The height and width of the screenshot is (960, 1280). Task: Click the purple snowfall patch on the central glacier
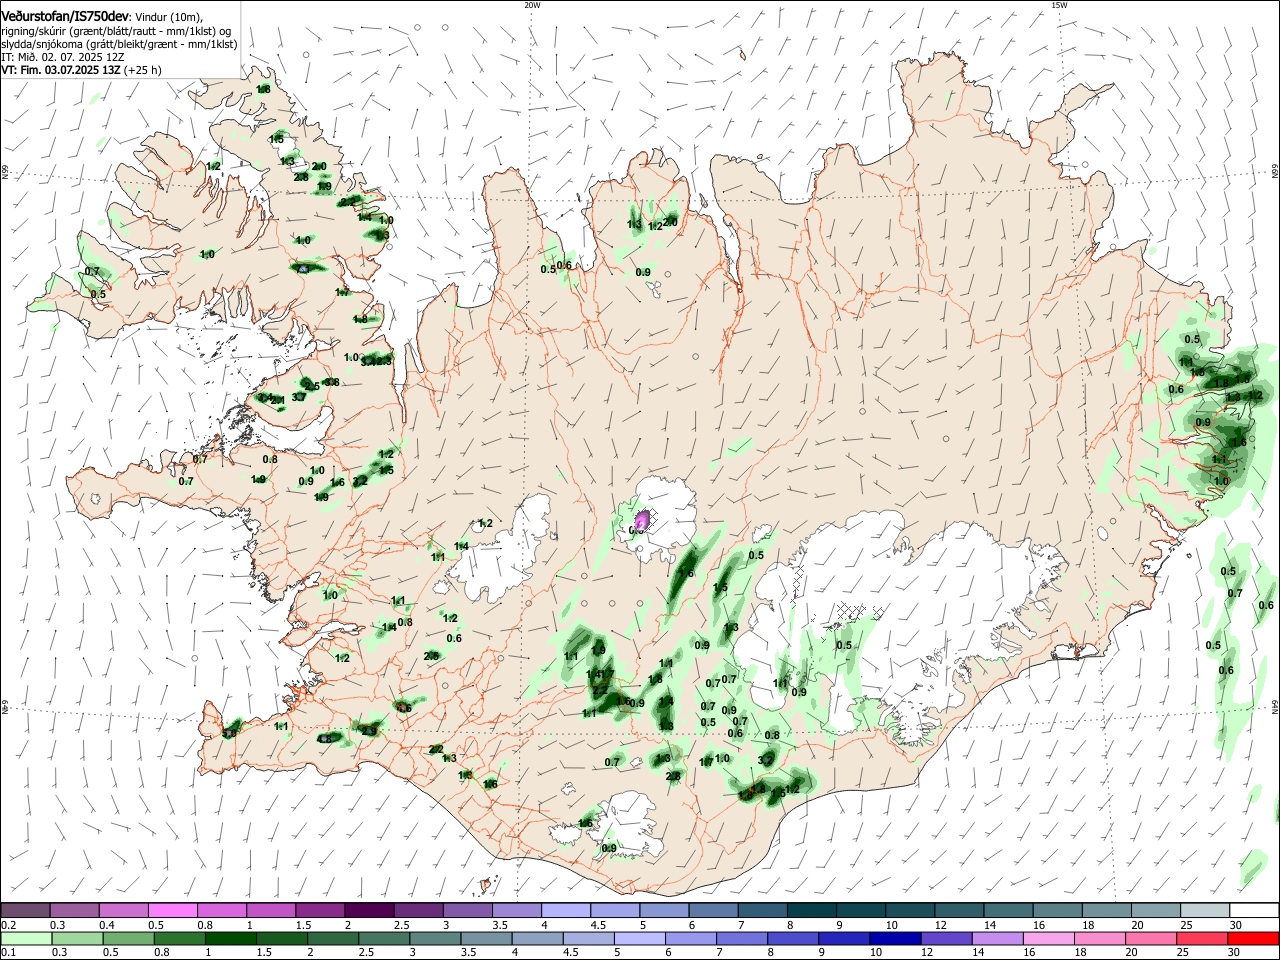point(643,520)
